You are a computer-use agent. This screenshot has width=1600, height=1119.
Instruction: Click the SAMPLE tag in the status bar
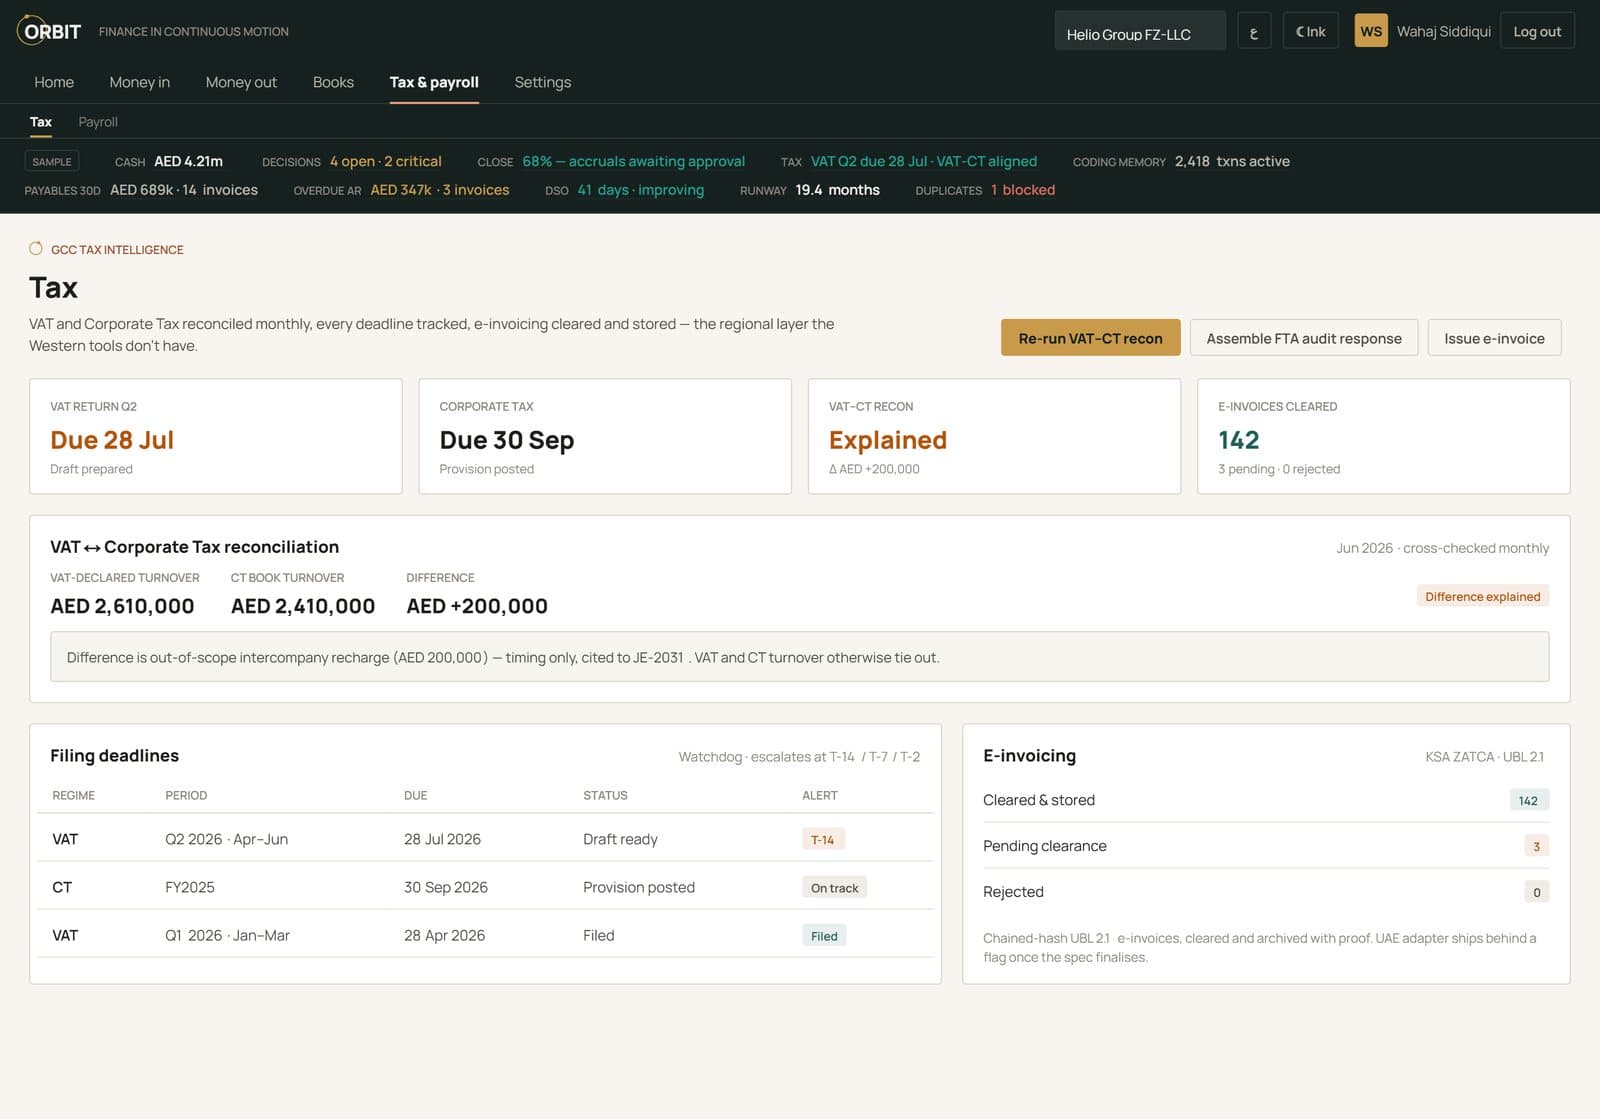(x=52, y=161)
